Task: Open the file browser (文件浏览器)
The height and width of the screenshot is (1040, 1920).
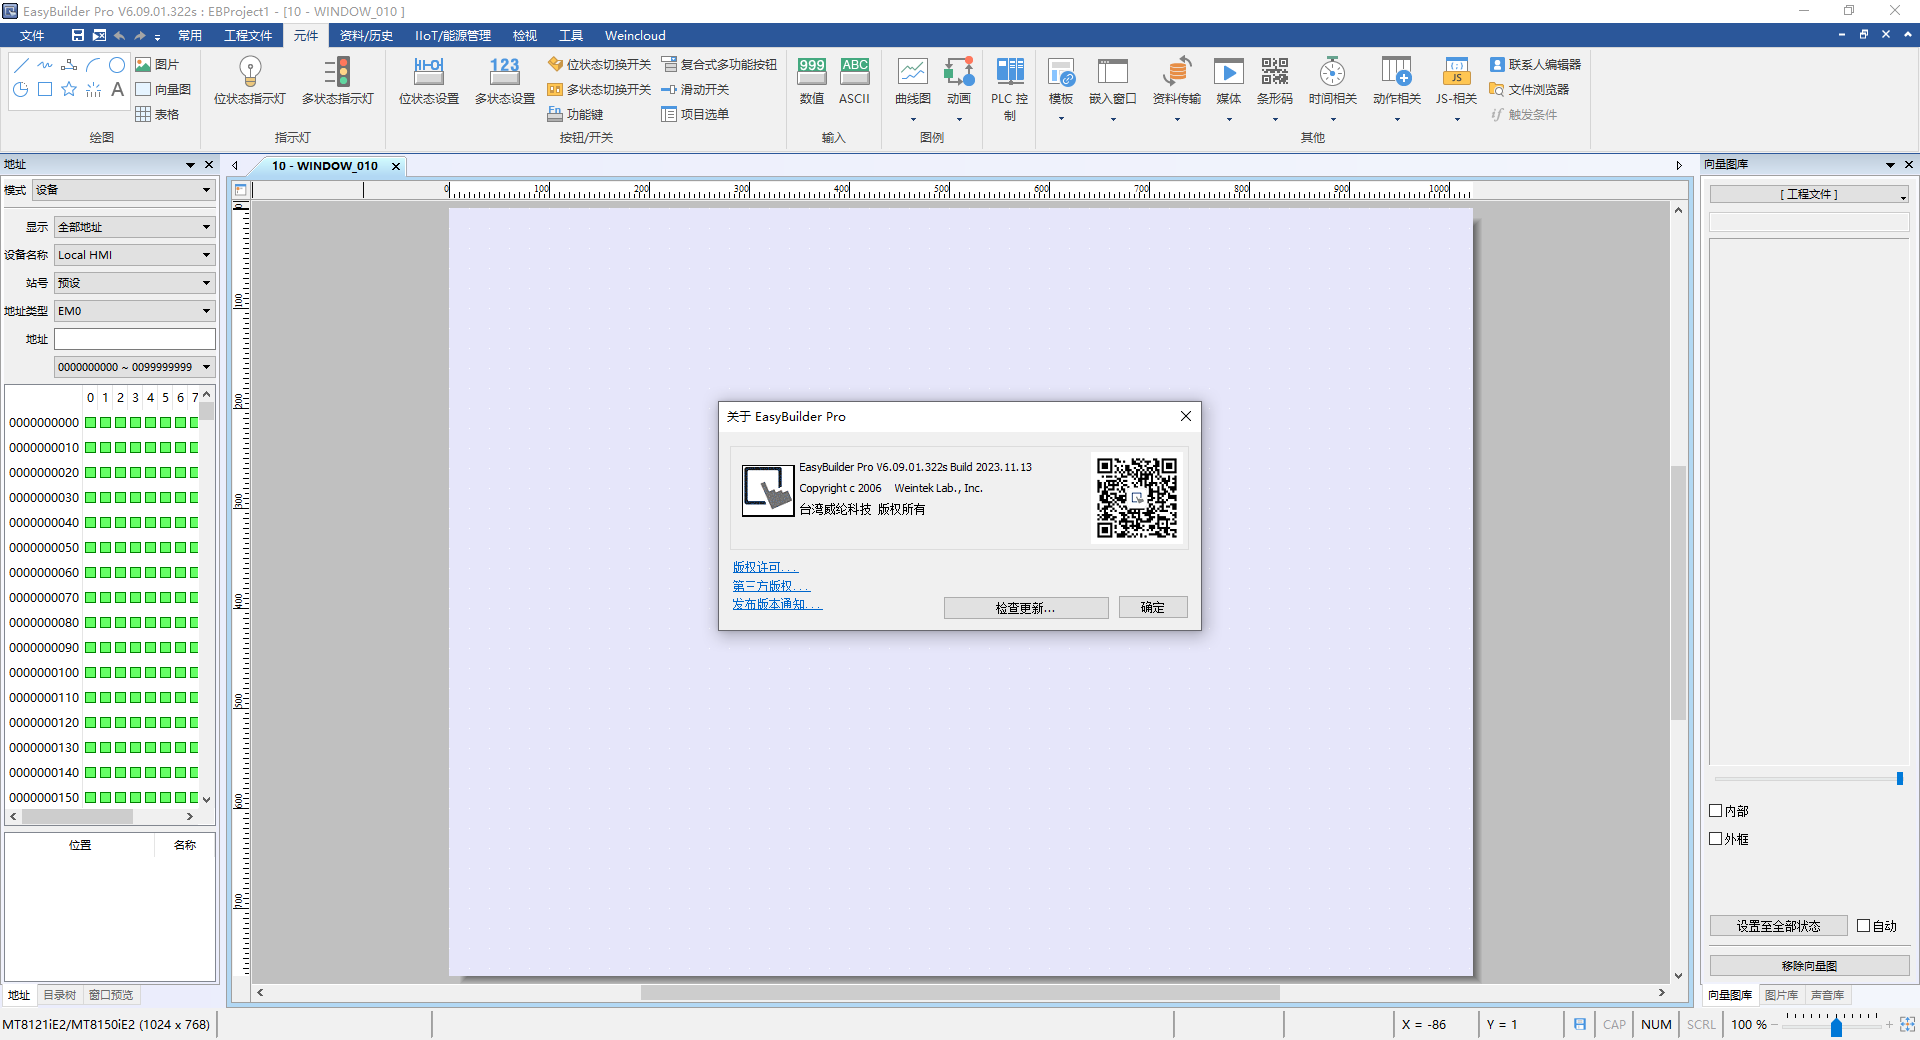Action: [1529, 89]
